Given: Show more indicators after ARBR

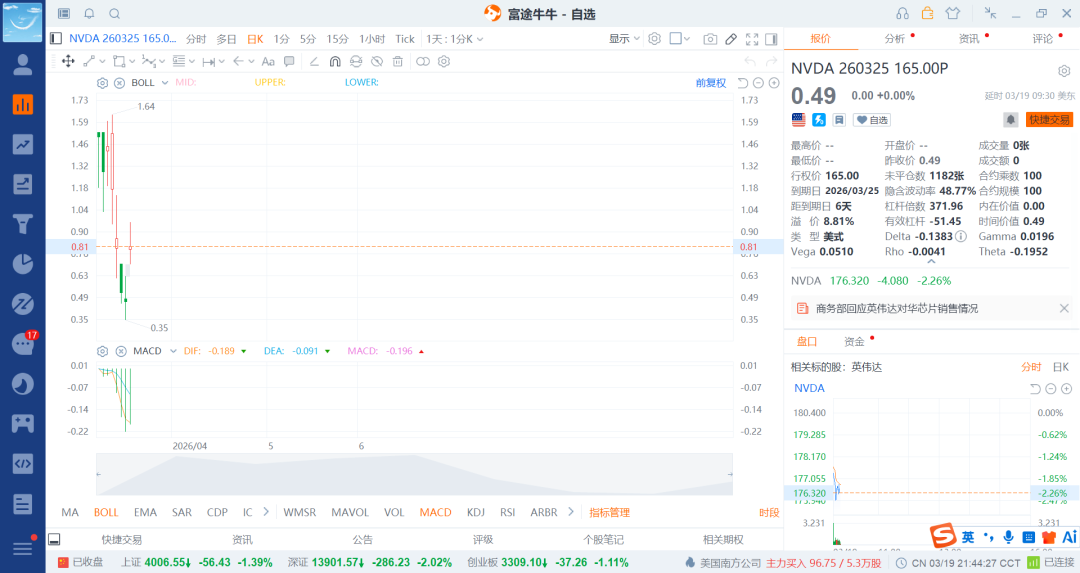Looking at the screenshot, I should [x=570, y=512].
